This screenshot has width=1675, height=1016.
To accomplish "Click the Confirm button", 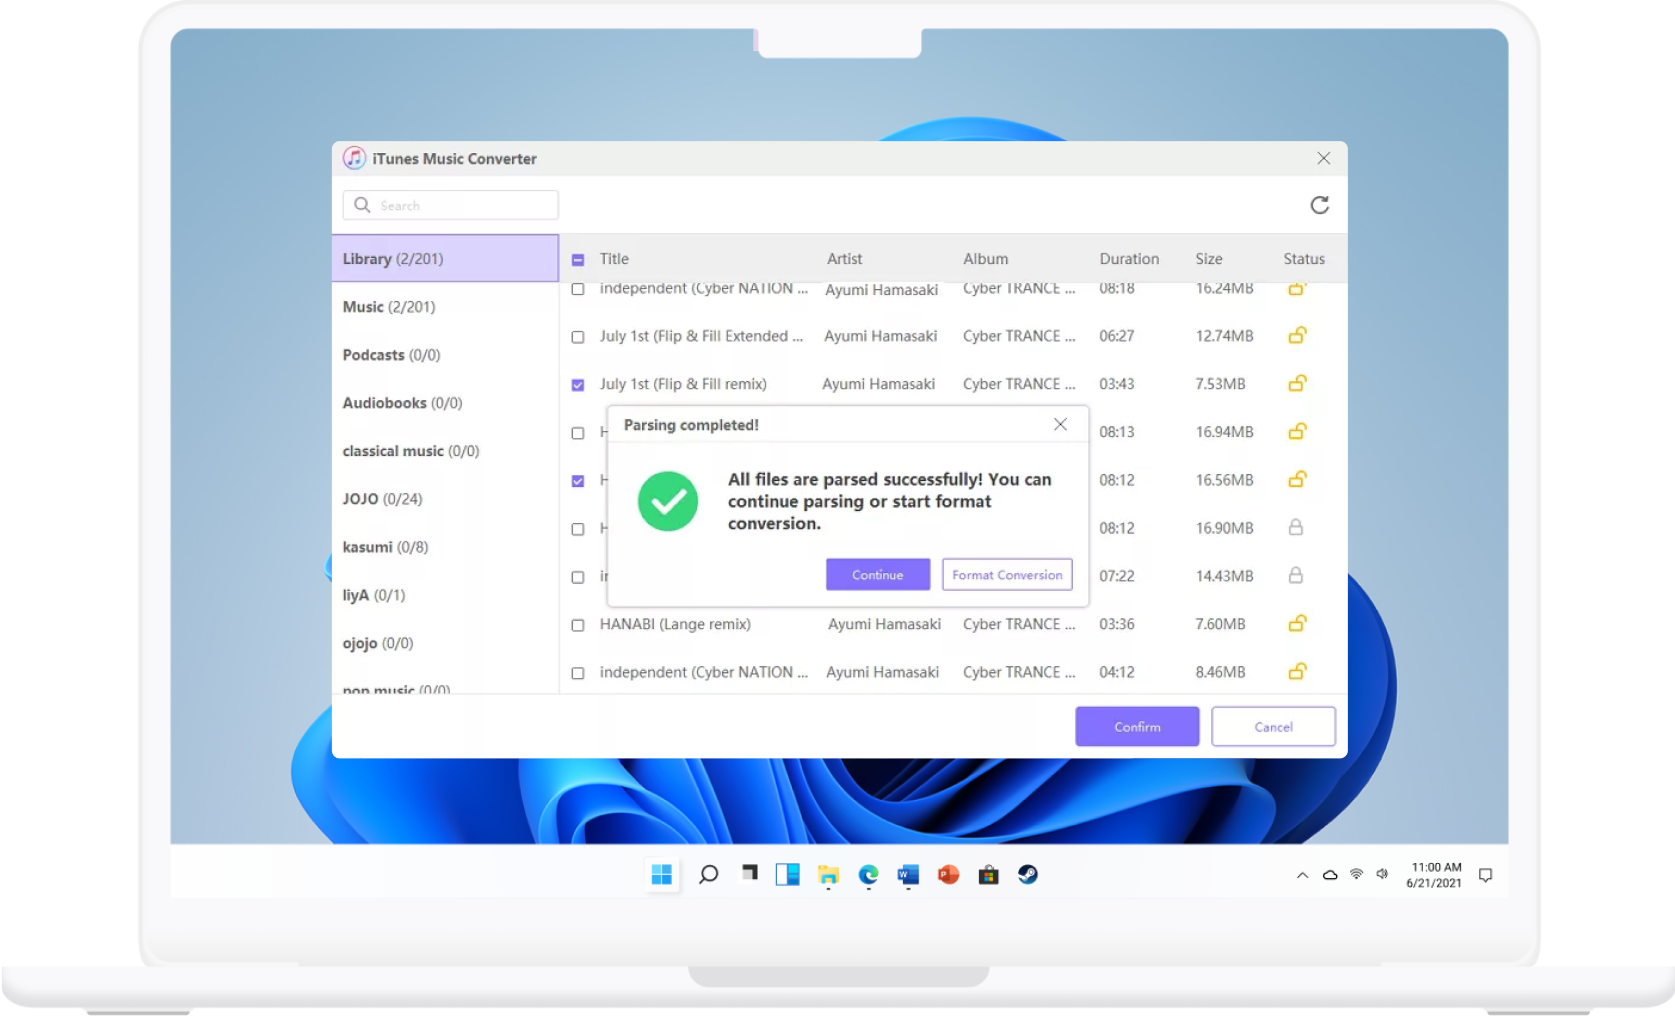I will (x=1137, y=726).
